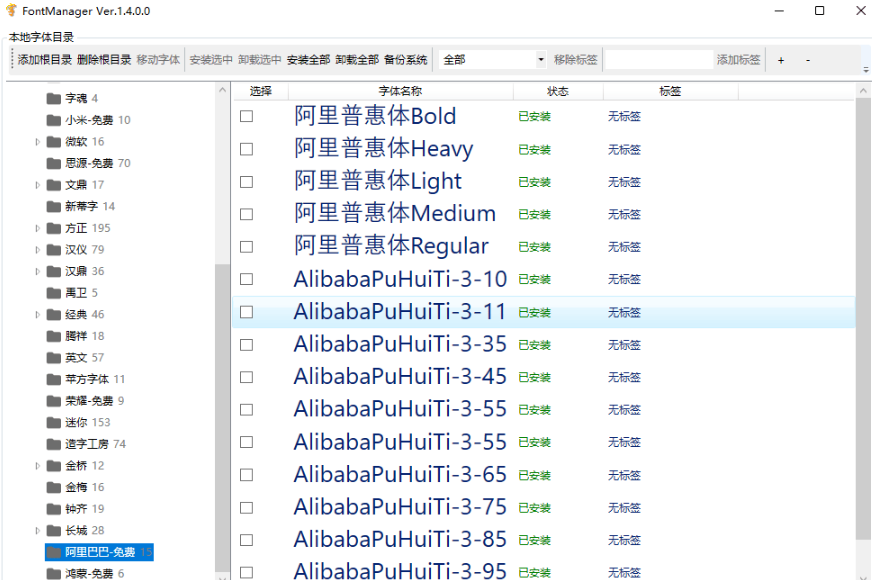Click the 阿里巴巴-免费 folder icon

(53, 552)
